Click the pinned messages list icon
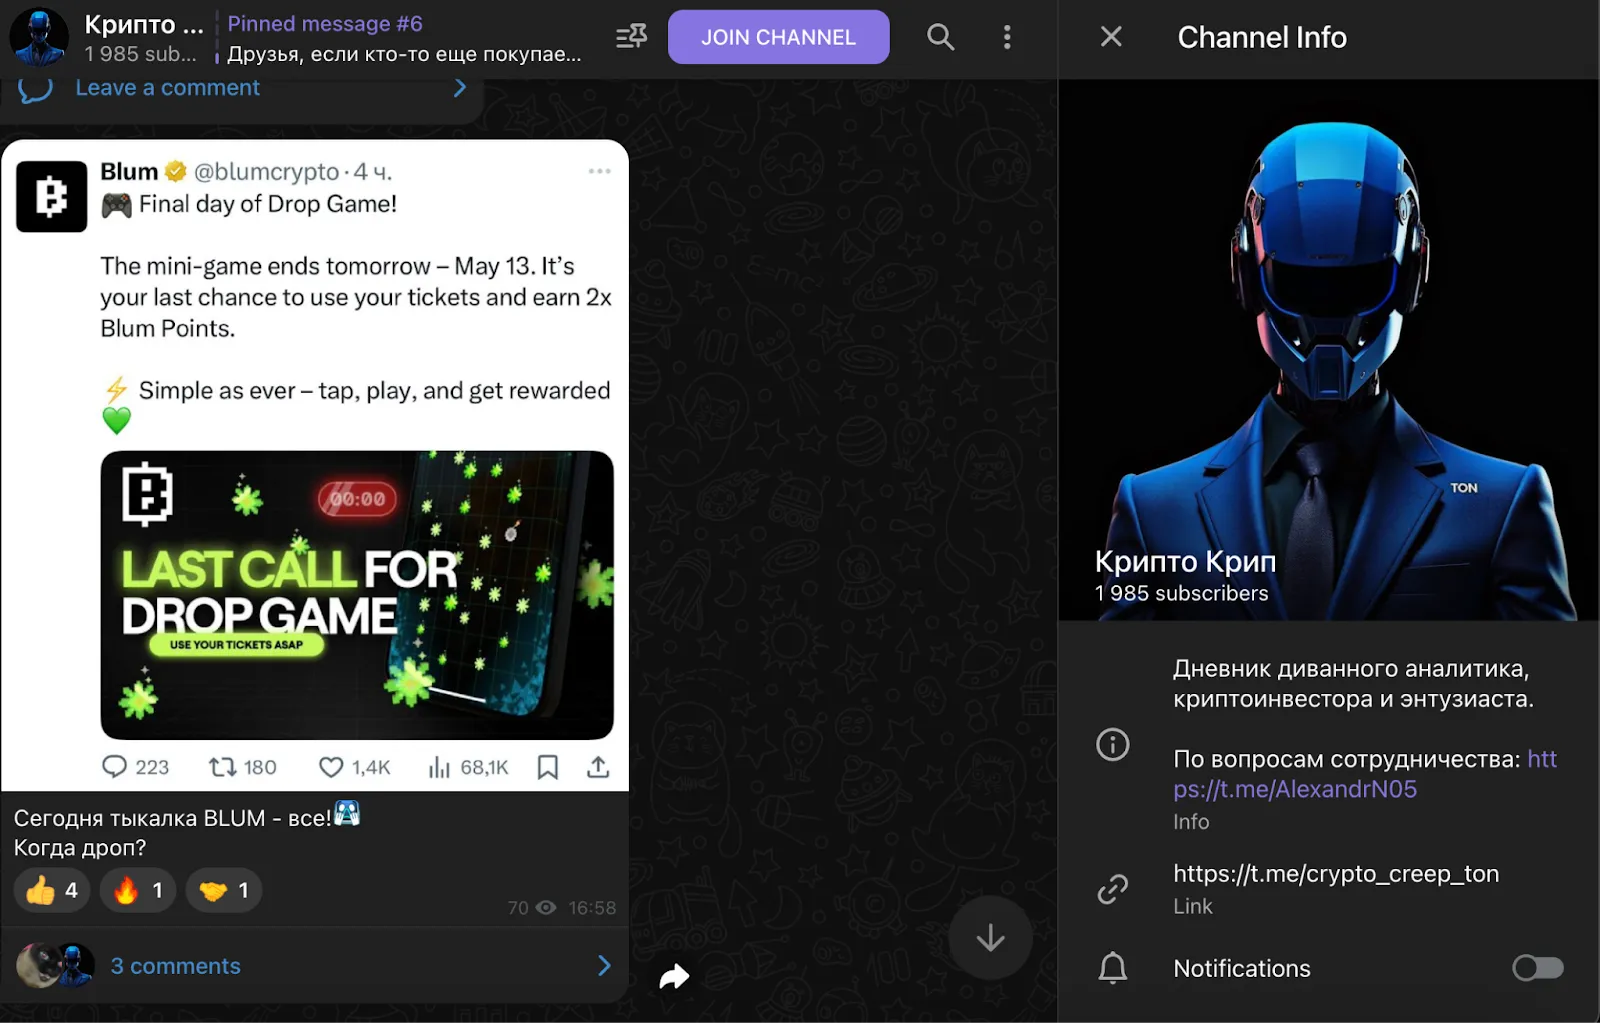1600x1023 pixels. click(x=631, y=37)
